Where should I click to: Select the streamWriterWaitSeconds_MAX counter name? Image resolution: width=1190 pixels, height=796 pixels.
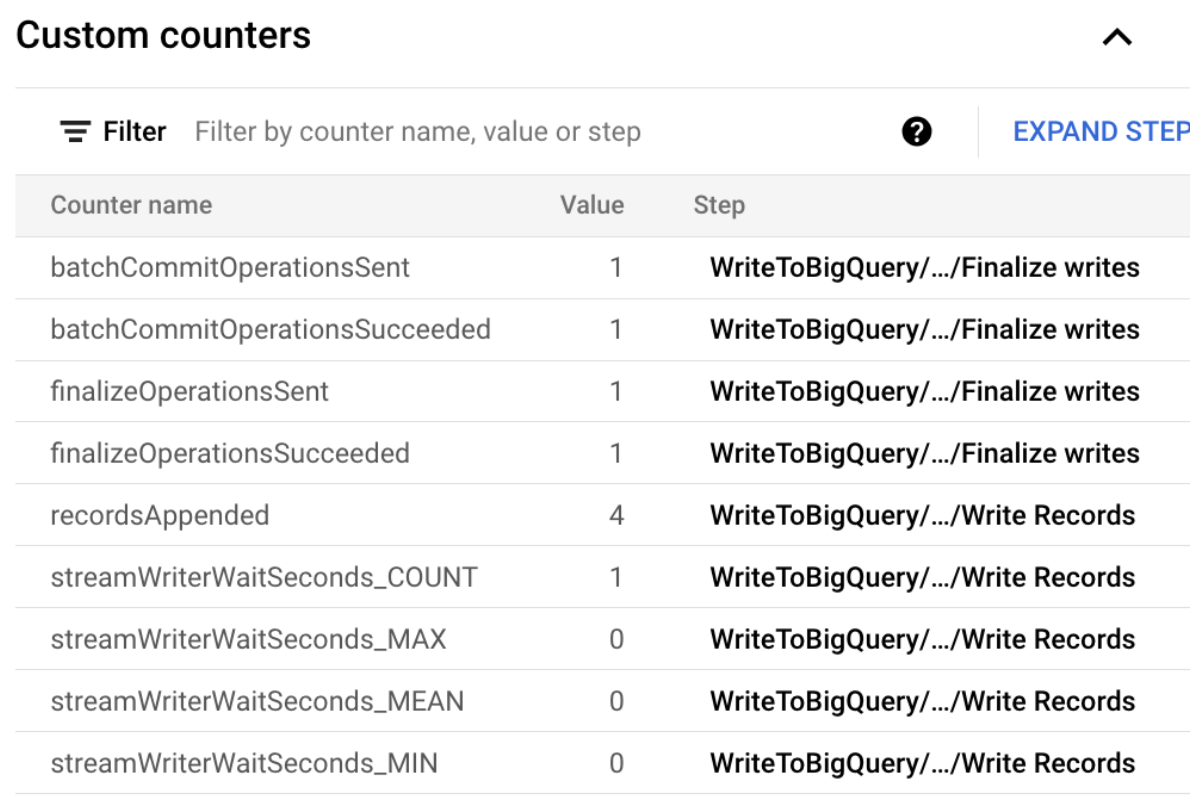tap(248, 639)
